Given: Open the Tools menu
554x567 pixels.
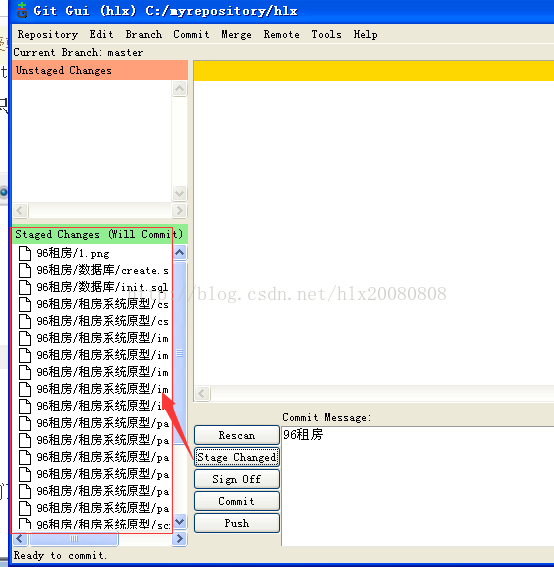Looking at the screenshot, I should tap(326, 34).
